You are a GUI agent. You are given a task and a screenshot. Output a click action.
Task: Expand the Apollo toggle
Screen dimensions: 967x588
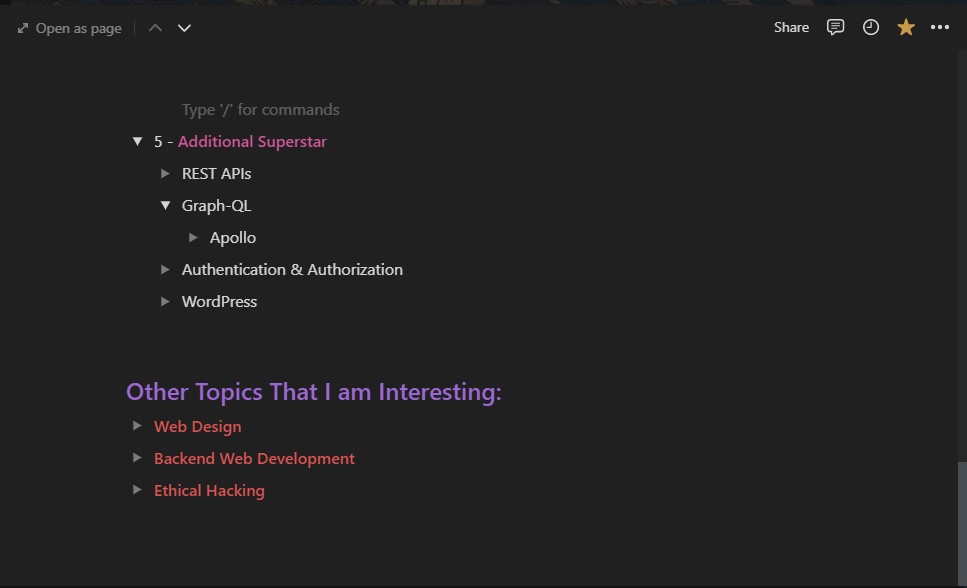[x=193, y=238]
